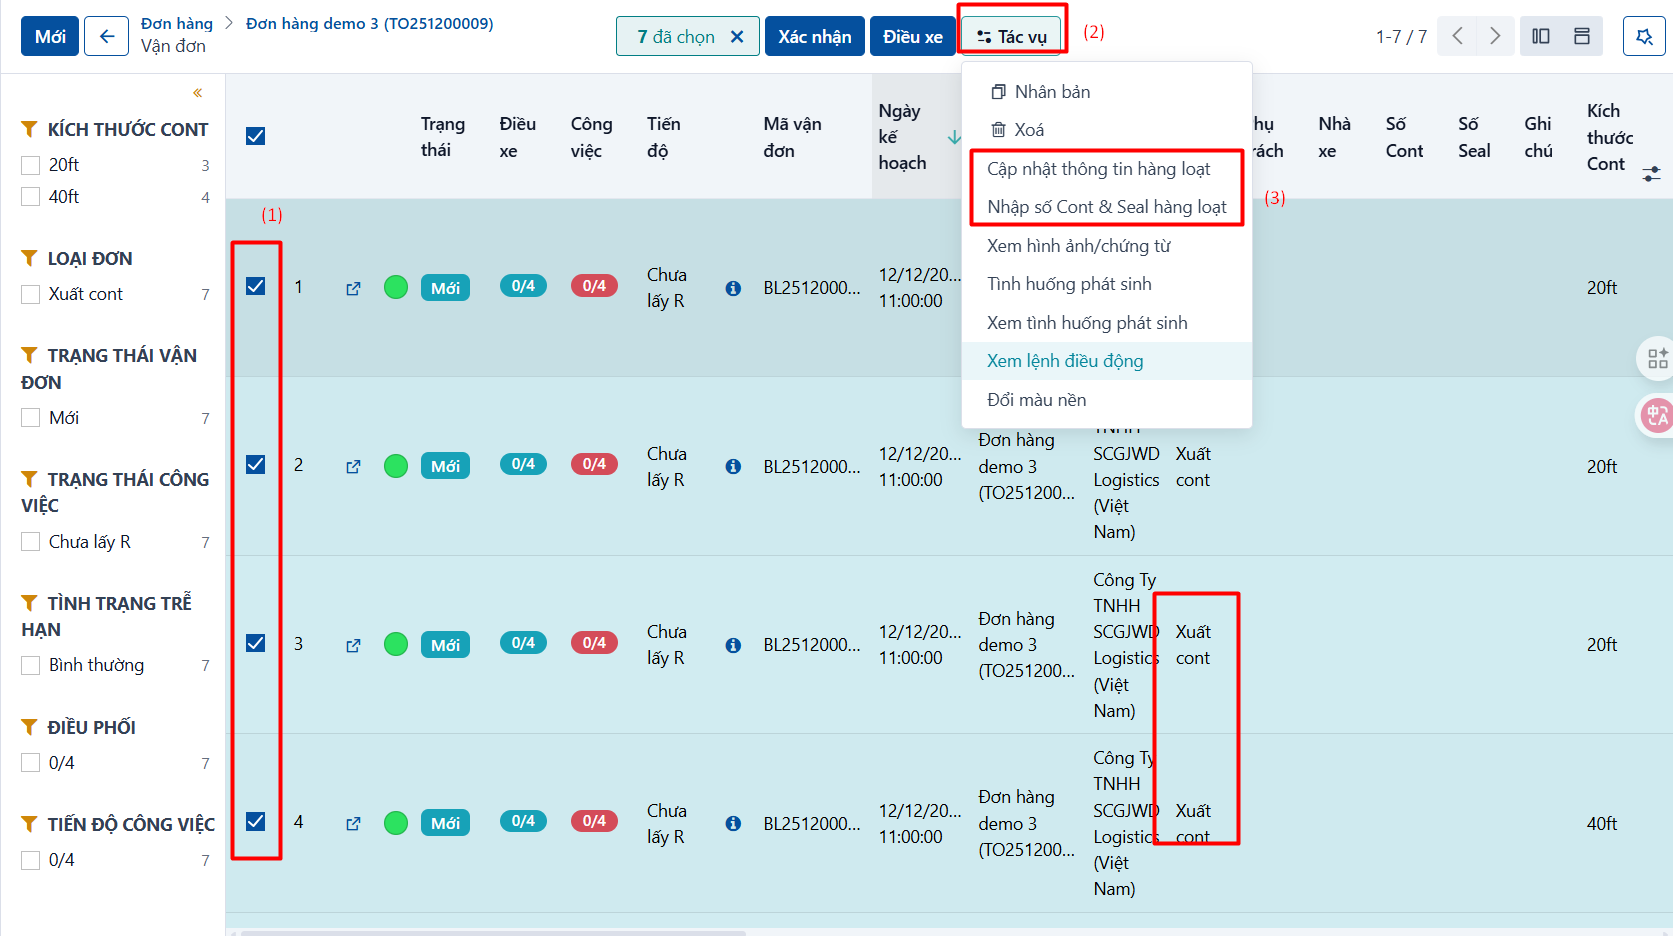
Task: Click the Điều xe button
Action: point(913,36)
